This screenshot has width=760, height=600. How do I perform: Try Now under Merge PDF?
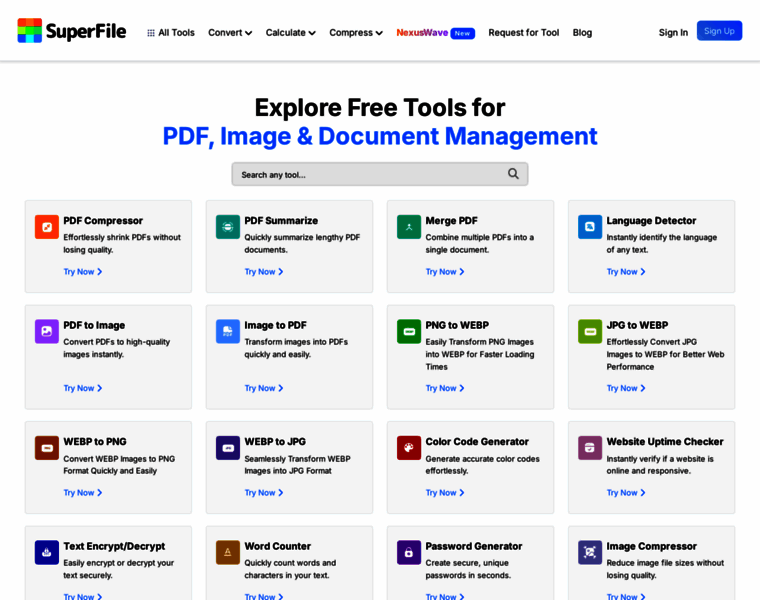coord(444,272)
